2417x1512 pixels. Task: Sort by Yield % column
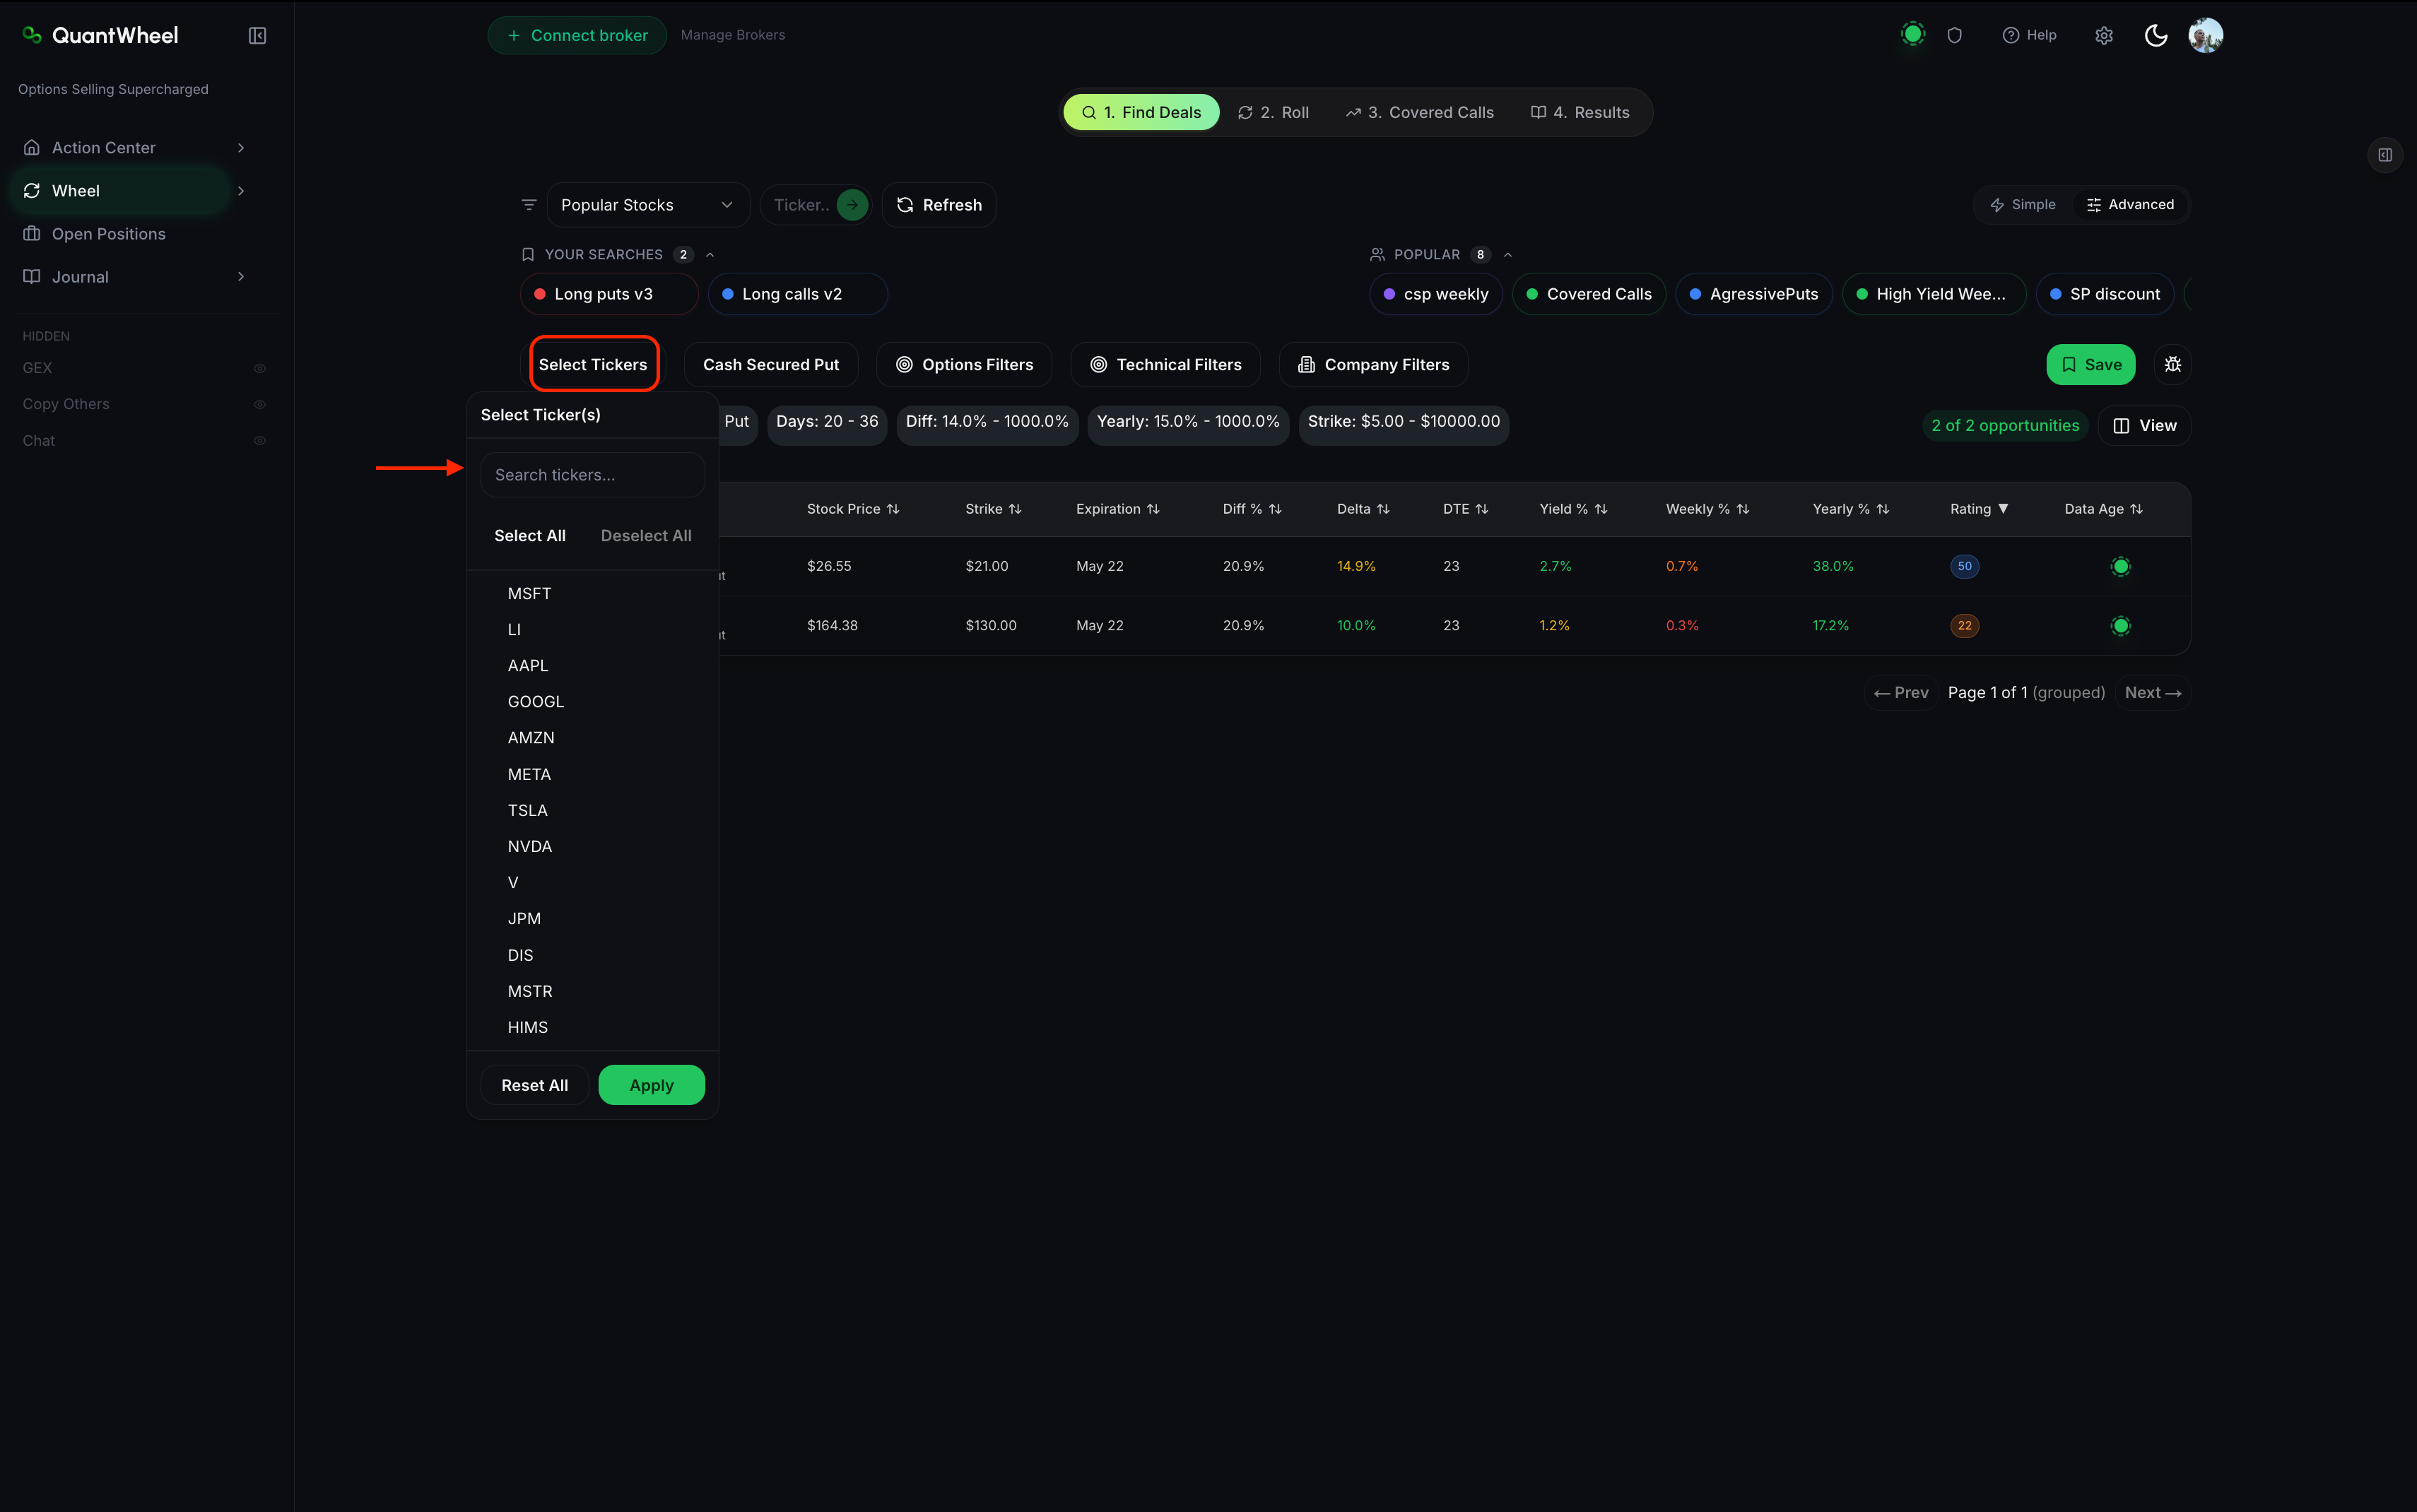pos(1573,509)
